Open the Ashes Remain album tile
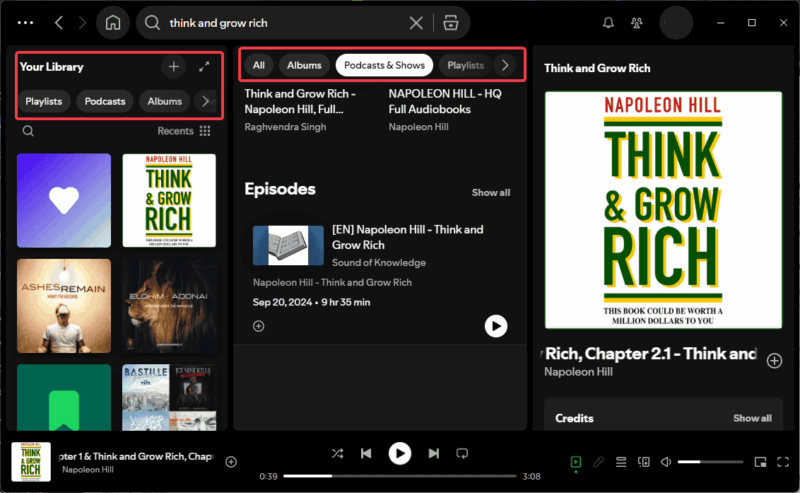 64,306
